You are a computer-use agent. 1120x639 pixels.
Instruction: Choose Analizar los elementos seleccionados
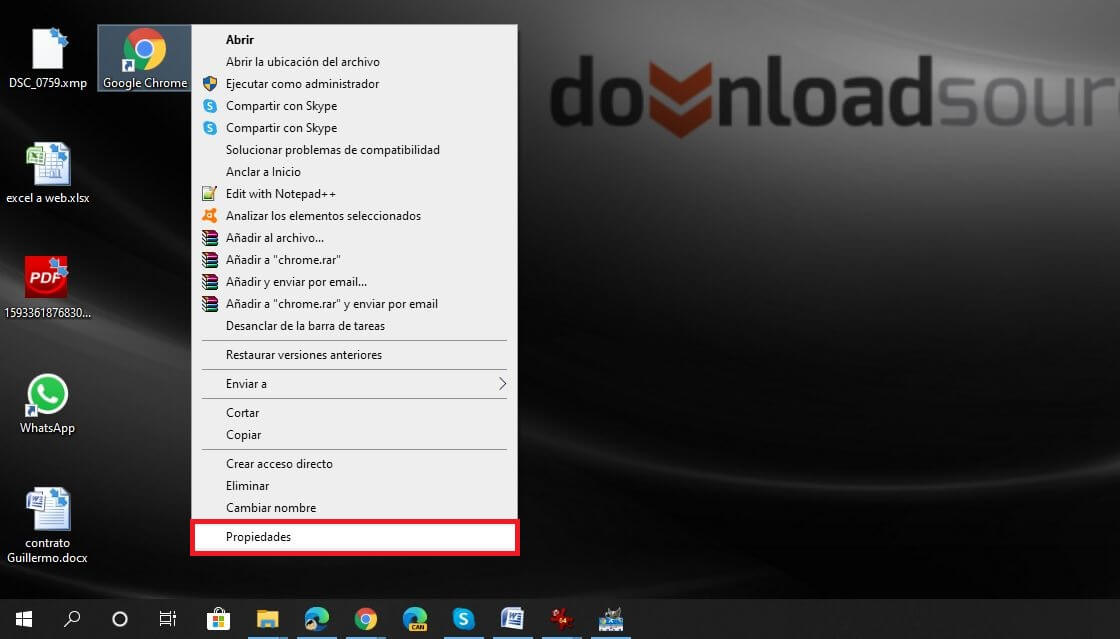[x=354, y=216]
